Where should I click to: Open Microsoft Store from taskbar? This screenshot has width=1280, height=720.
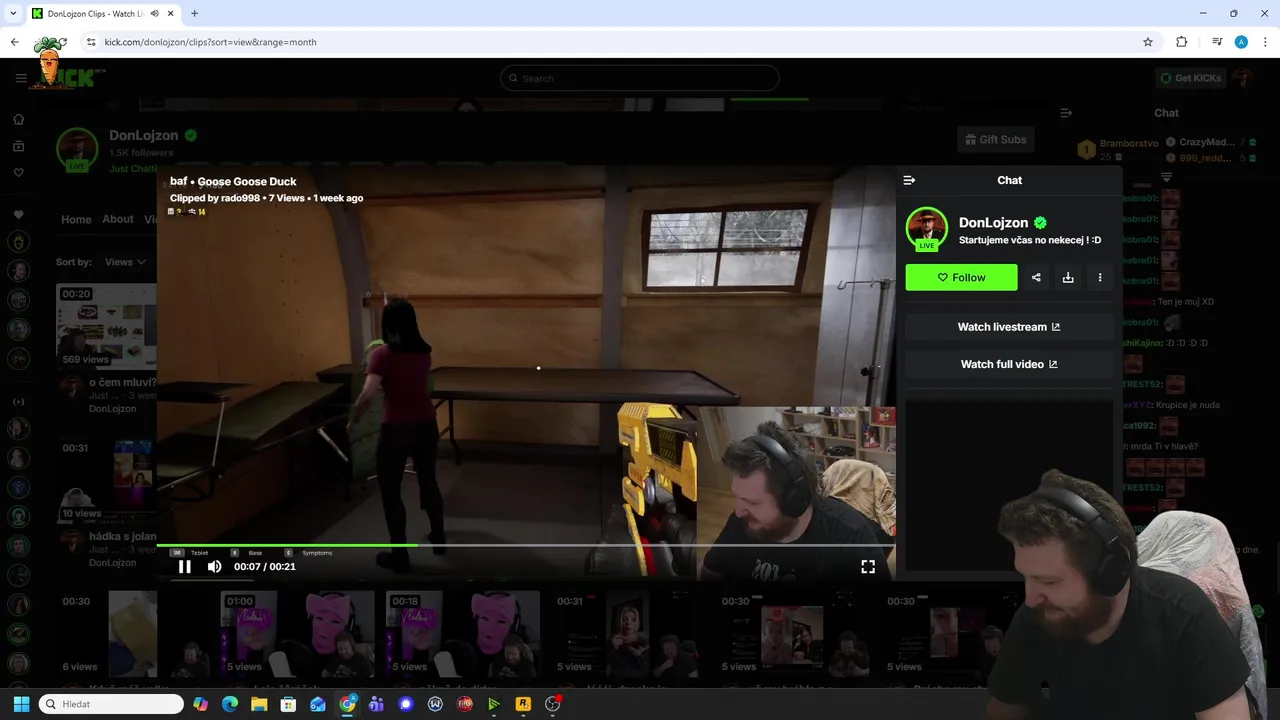coord(288,704)
